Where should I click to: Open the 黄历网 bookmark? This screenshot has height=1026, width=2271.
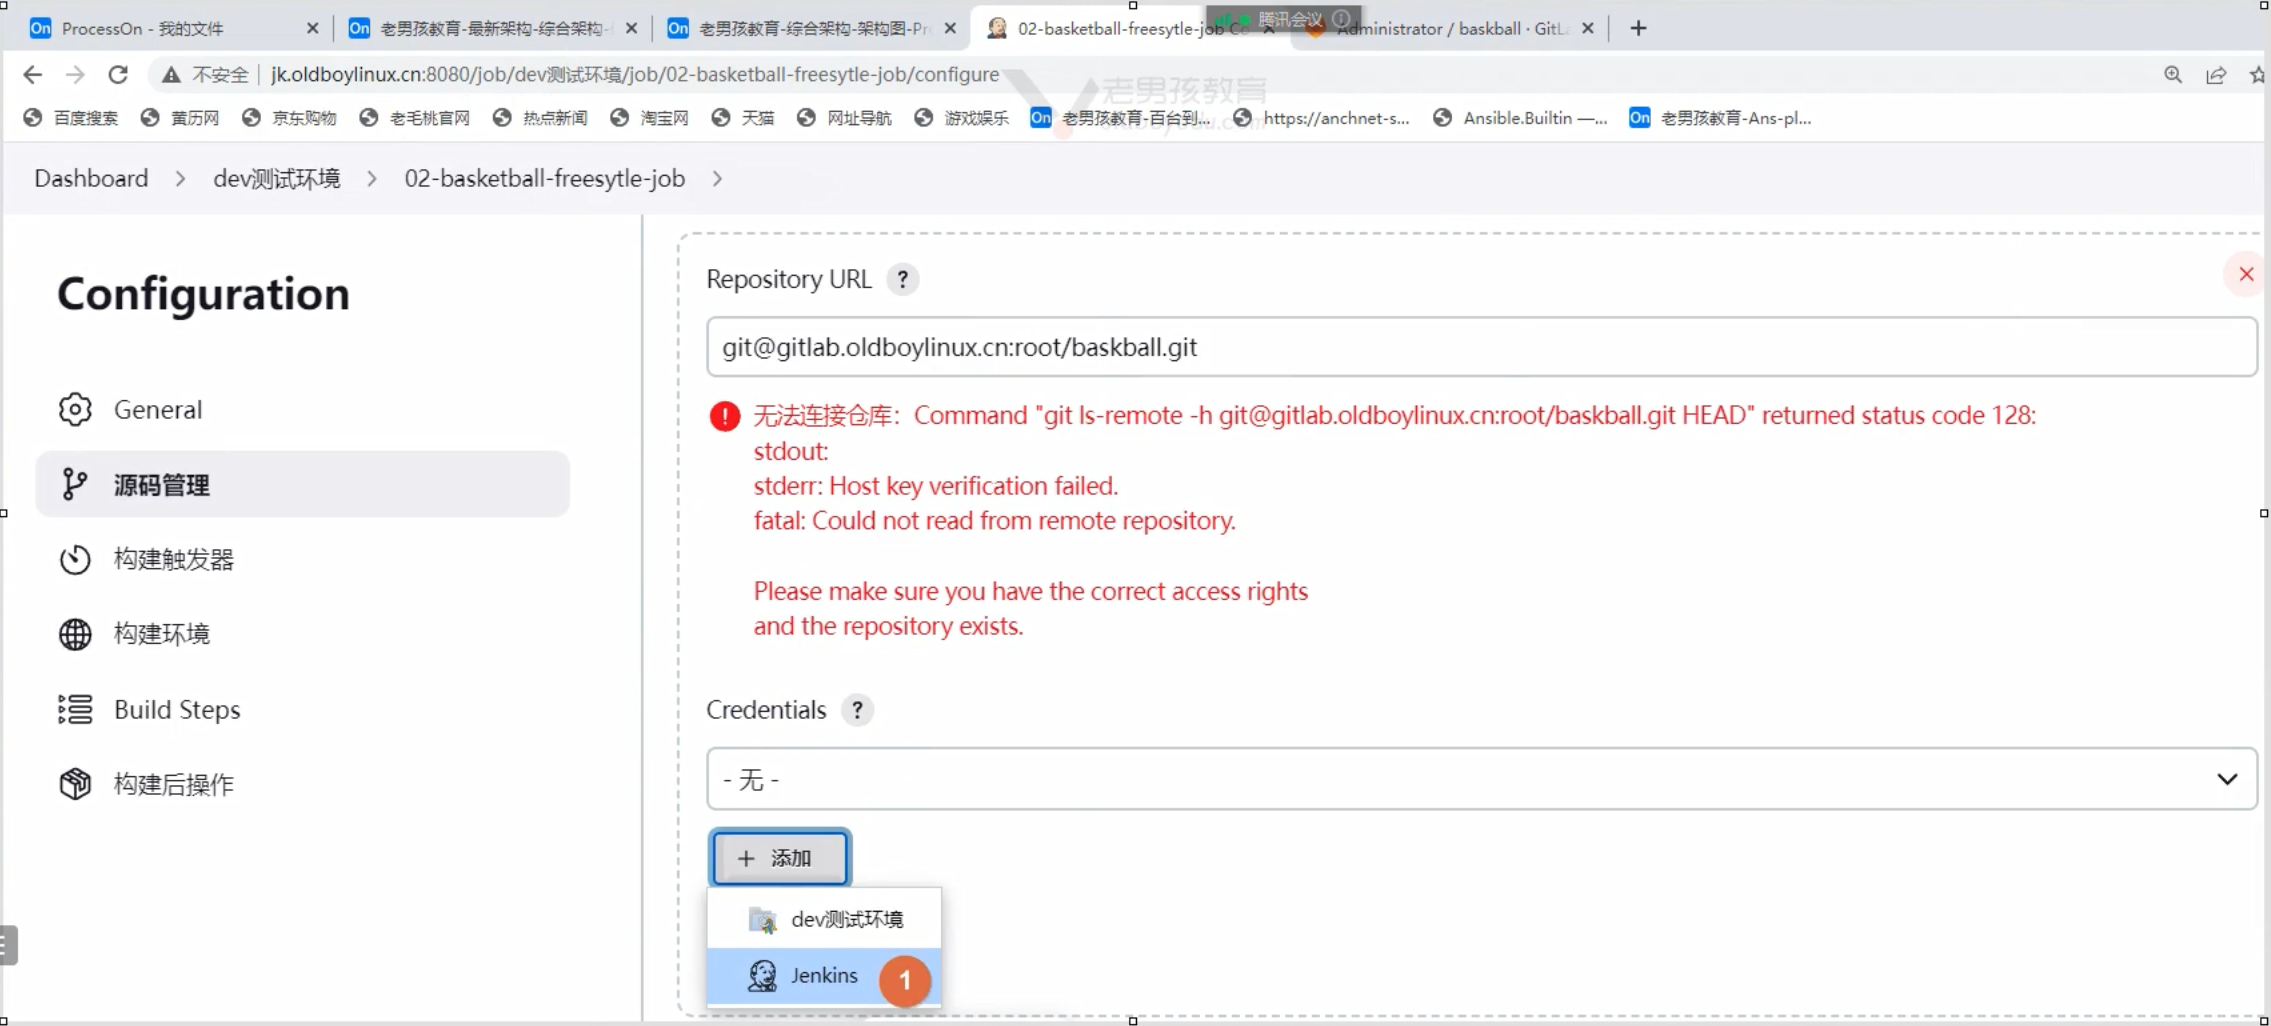pyautogui.click(x=180, y=118)
